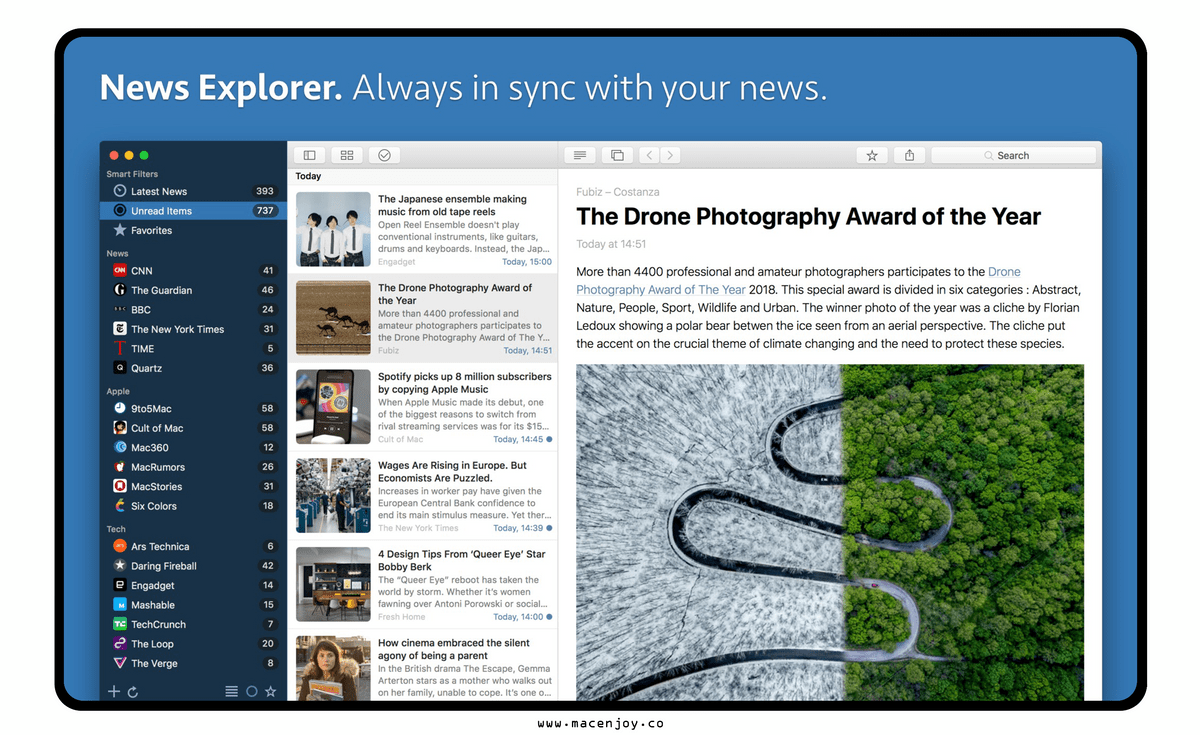
Task: Open the Wages Are Rising in Europe article
Action: tap(423, 496)
